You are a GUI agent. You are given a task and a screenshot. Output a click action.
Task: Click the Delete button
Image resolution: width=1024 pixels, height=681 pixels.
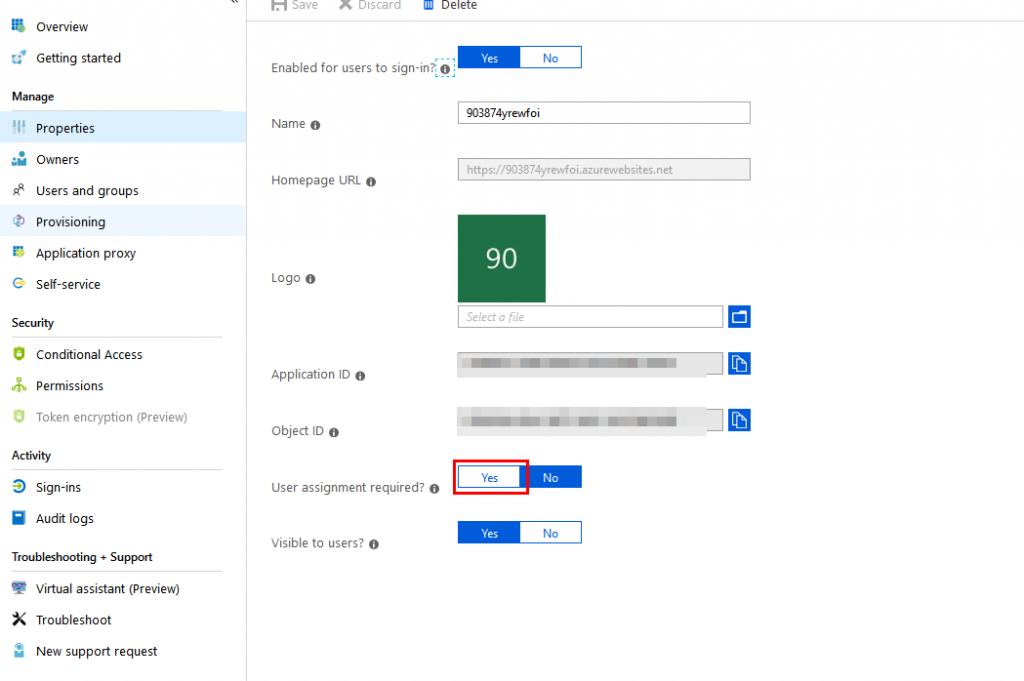coord(450,5)
